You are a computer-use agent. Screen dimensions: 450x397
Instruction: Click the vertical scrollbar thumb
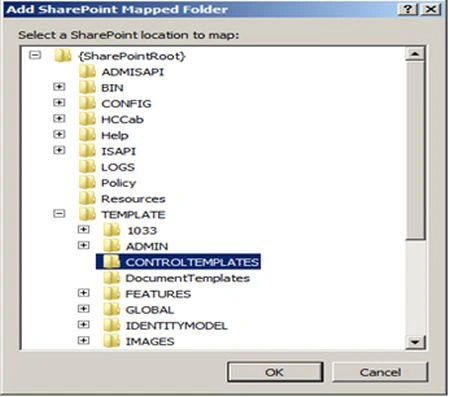click(x=415, y=150)
